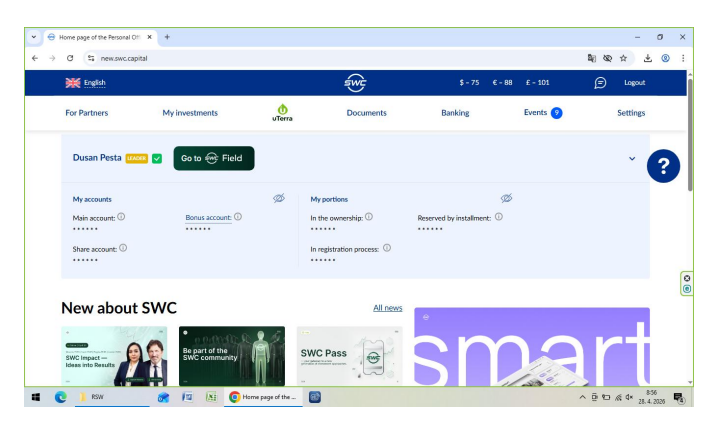717x433 pixels.
Task: Open the For Partners menu
Action: (x=86, y=112)
